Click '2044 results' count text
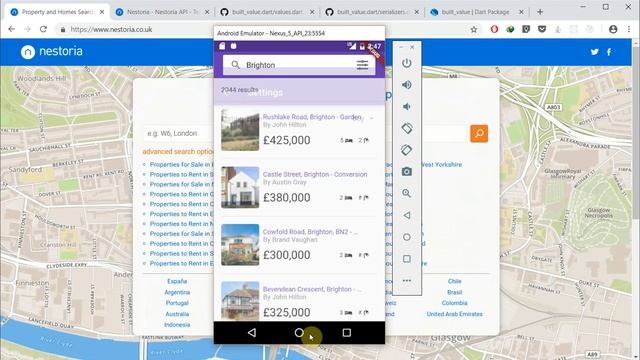 pyautogui.click(x=240, y=89)
